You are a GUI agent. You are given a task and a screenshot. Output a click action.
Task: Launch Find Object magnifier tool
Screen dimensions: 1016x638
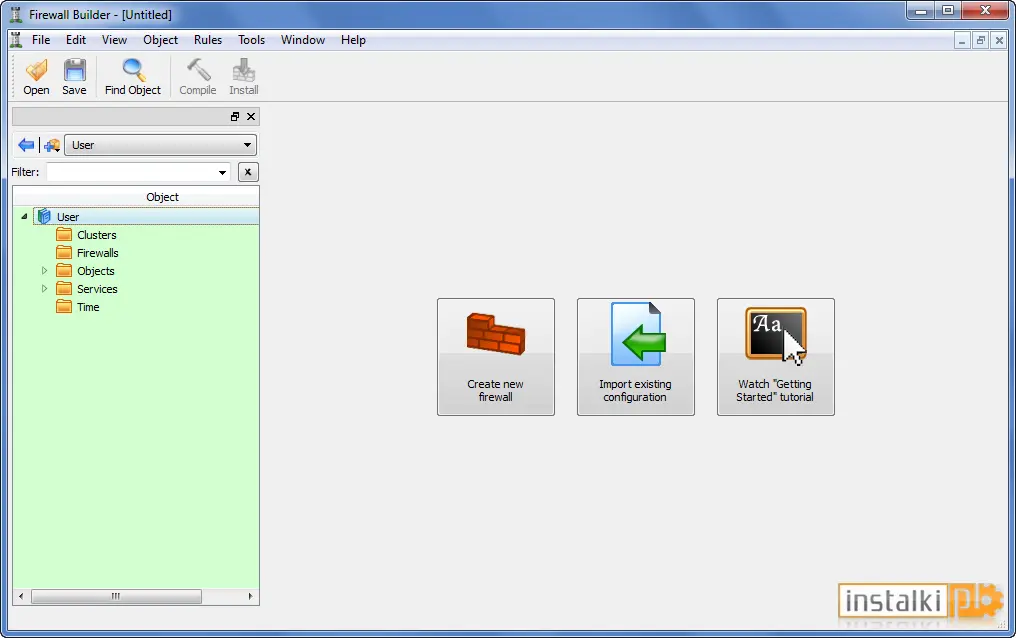133,77
